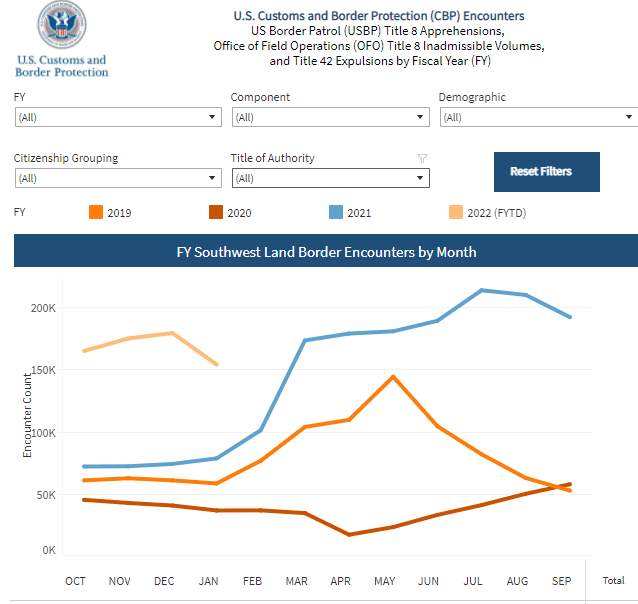Image resolution: width=638 pixels, height=604 pixels.
Task: Click the chart title FY Southwest Land Border Encounters by Month
Action: click(x=326, y=252)
